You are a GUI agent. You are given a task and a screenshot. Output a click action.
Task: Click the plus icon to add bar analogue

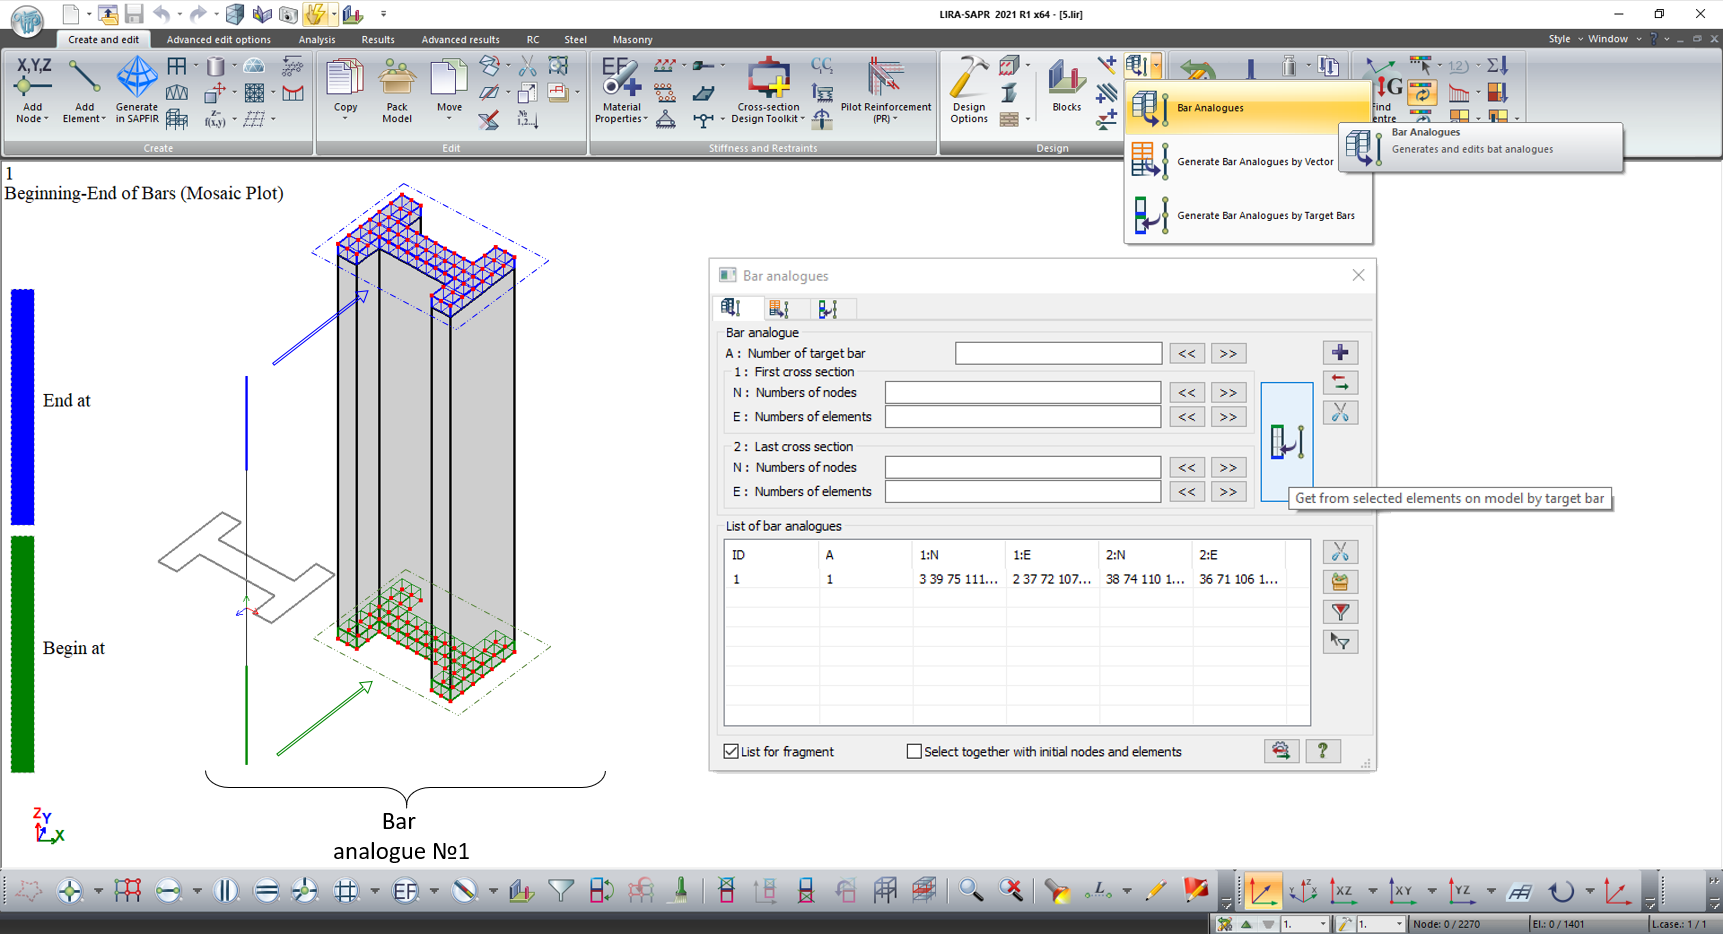tap(1340, 353)
